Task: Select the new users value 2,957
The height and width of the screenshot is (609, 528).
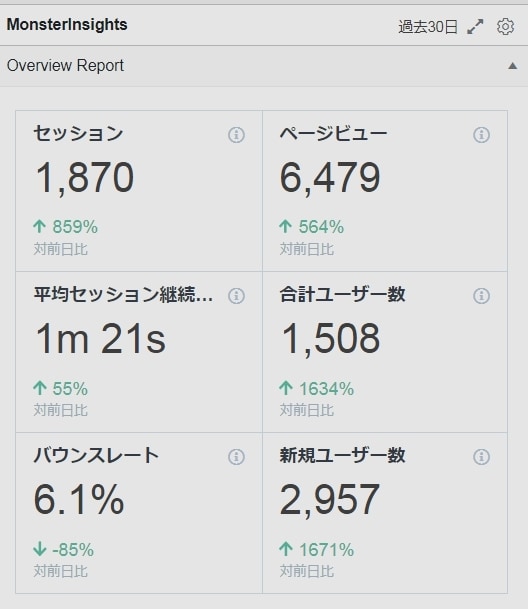Action: click(329, 500)
